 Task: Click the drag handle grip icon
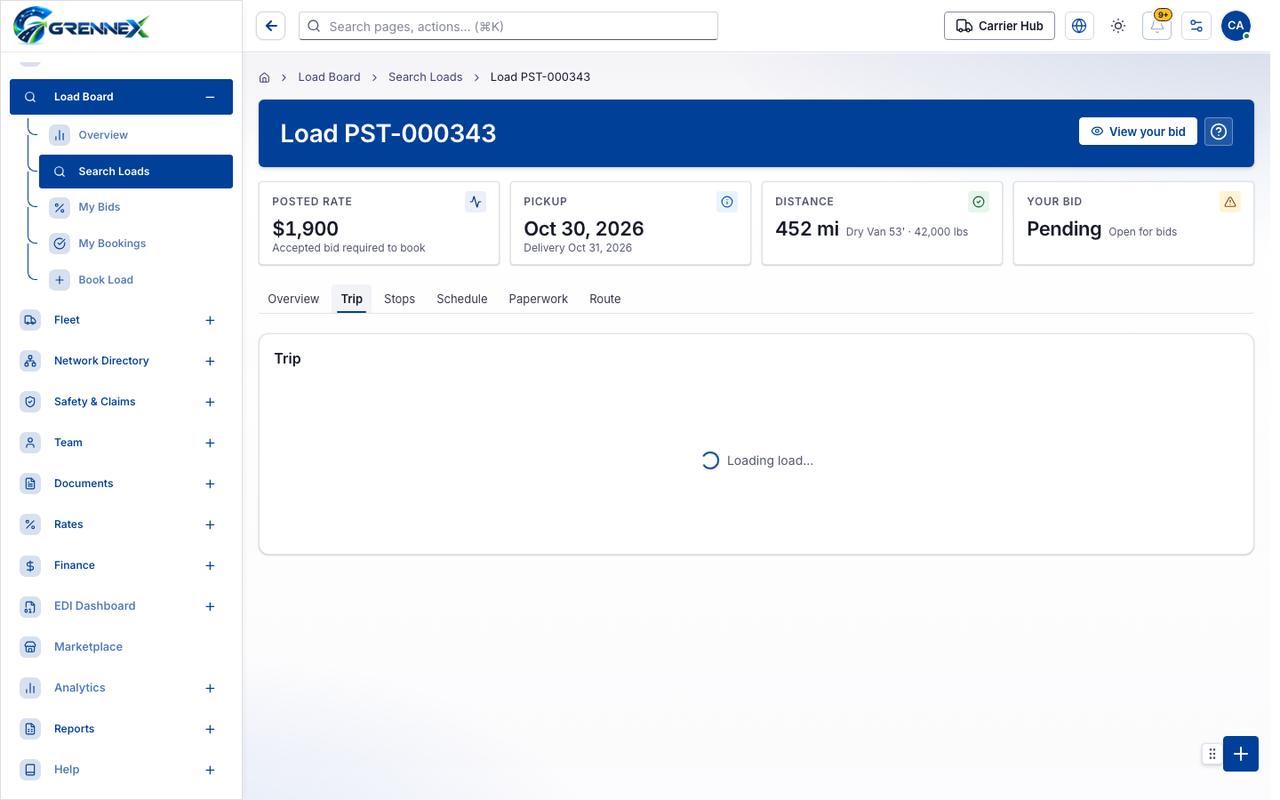coord(1212,754)
